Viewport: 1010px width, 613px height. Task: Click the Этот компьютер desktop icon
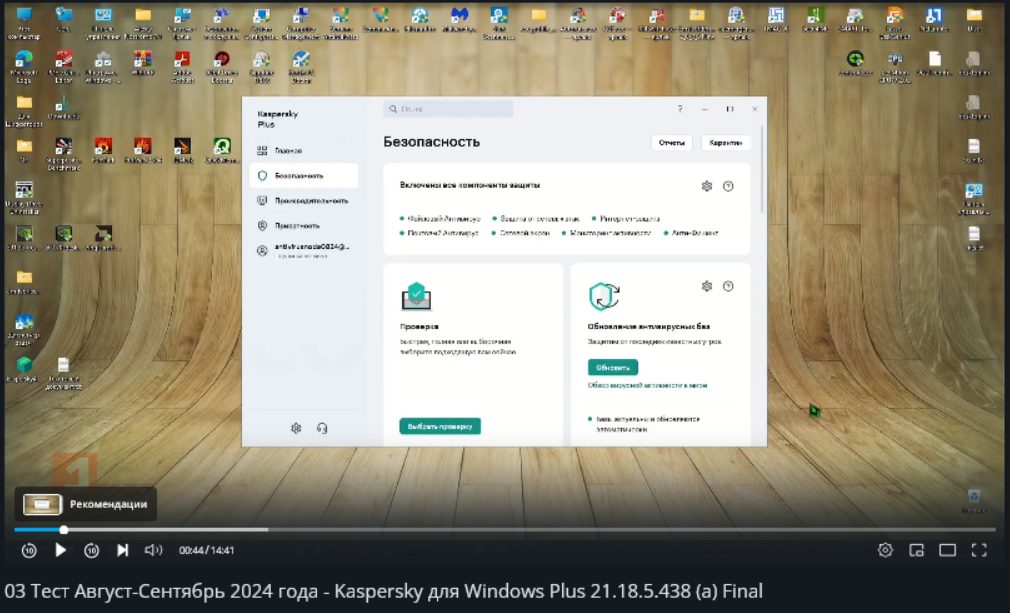point(24,23)
